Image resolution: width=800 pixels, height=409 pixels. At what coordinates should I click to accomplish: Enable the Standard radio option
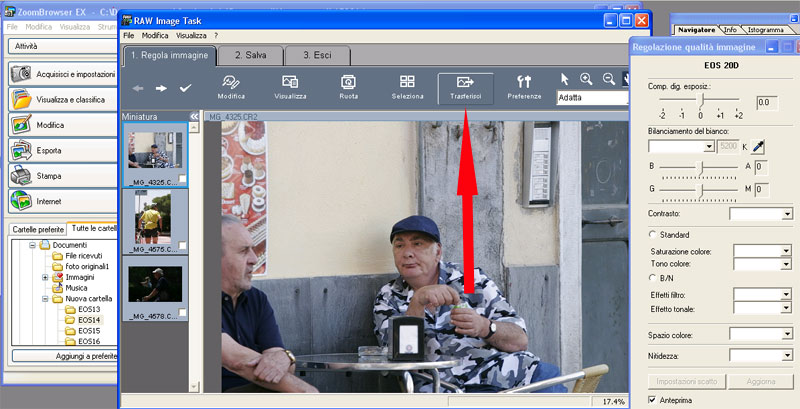pyautogui.click(x=653, y=233)
